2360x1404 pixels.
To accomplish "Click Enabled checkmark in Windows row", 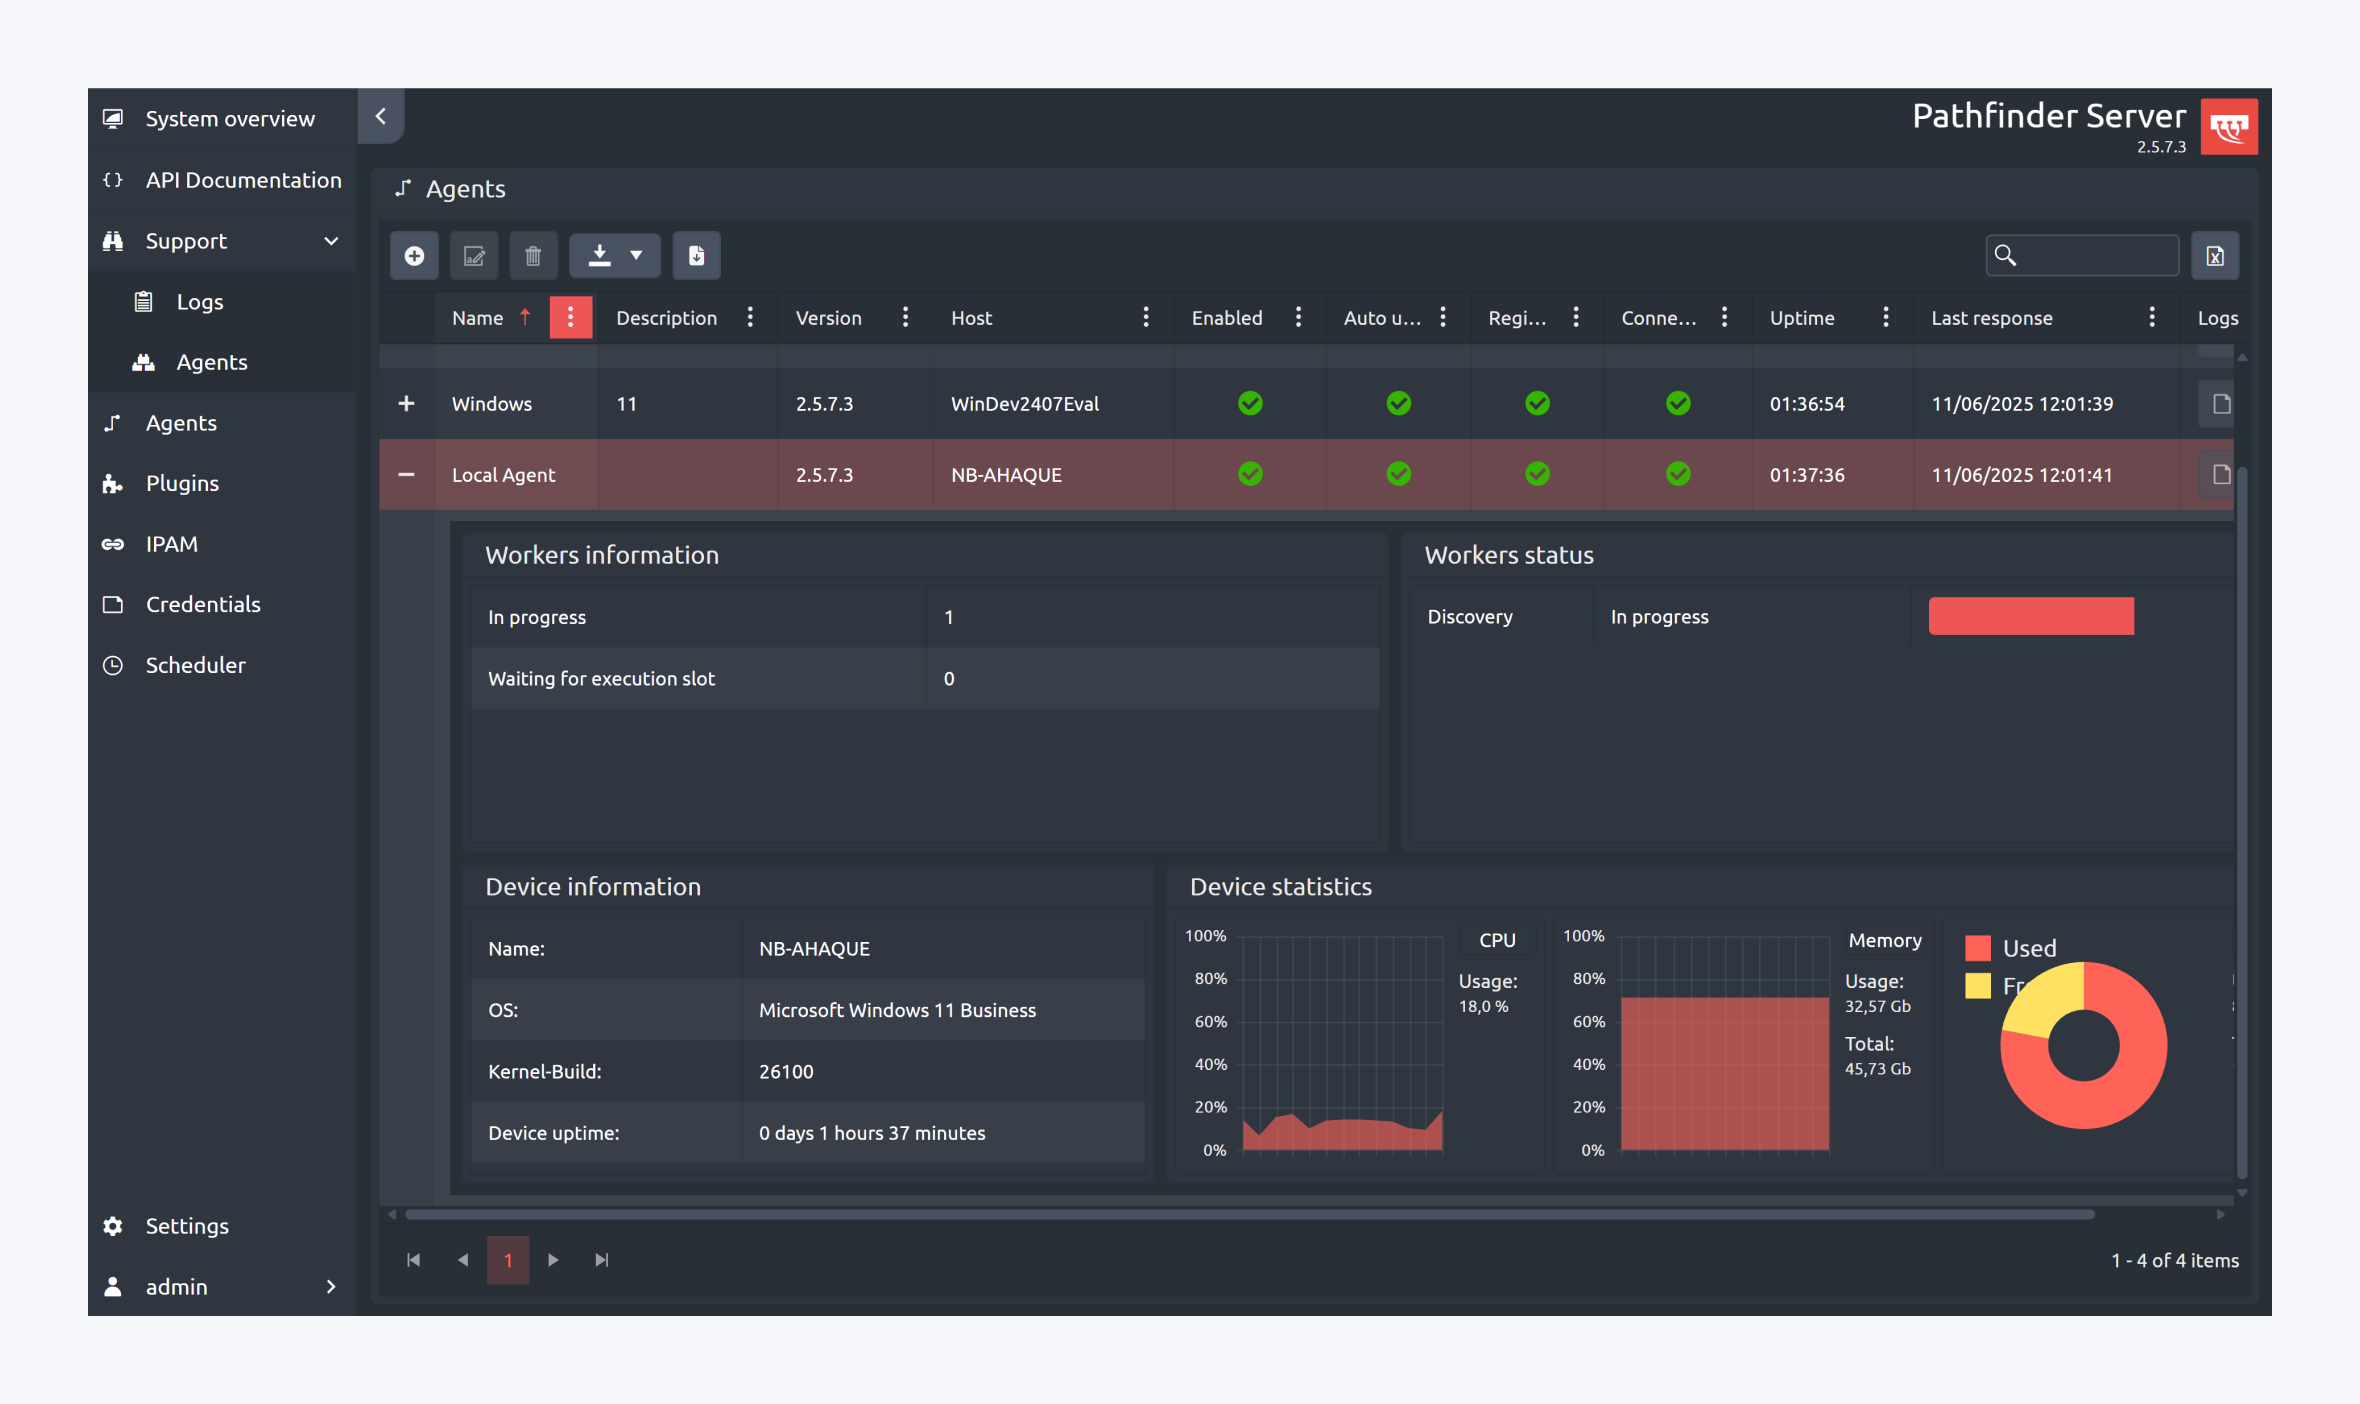I will click(x=1250, y=404).
